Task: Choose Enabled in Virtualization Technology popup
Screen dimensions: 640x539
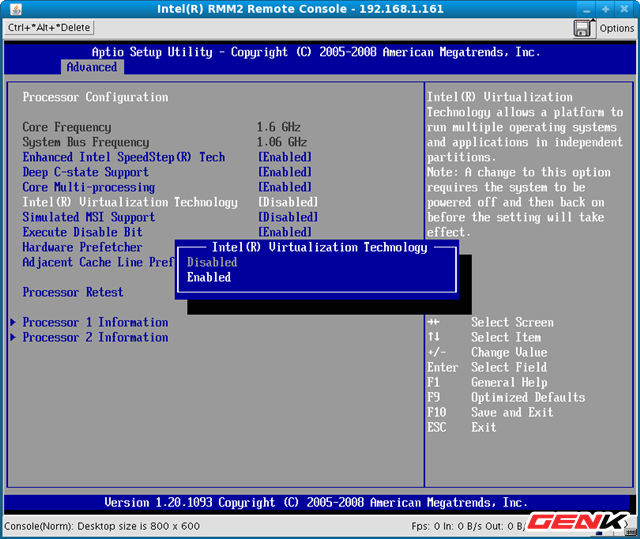Action: [209, 277]
